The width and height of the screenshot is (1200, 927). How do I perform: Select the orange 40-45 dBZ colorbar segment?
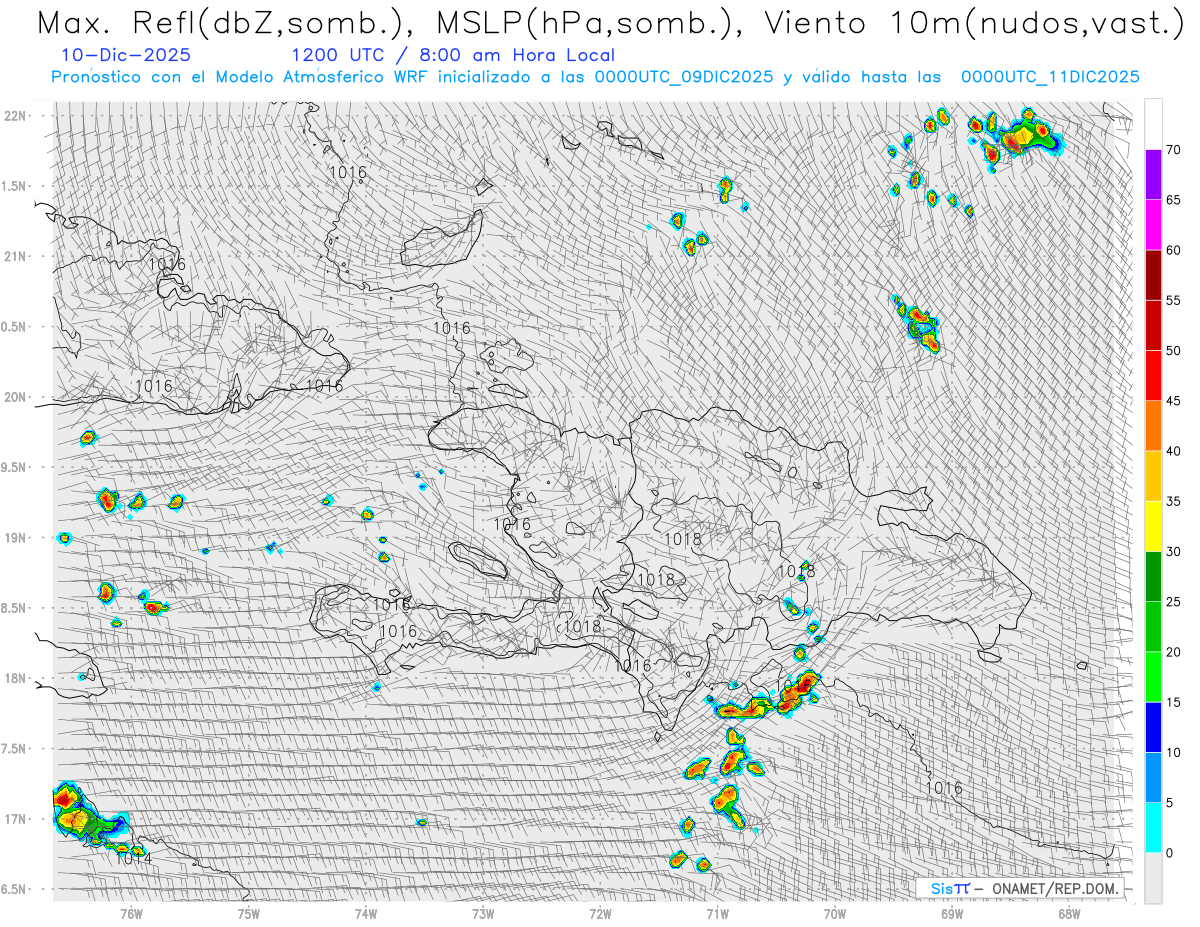click(1153, 426)
